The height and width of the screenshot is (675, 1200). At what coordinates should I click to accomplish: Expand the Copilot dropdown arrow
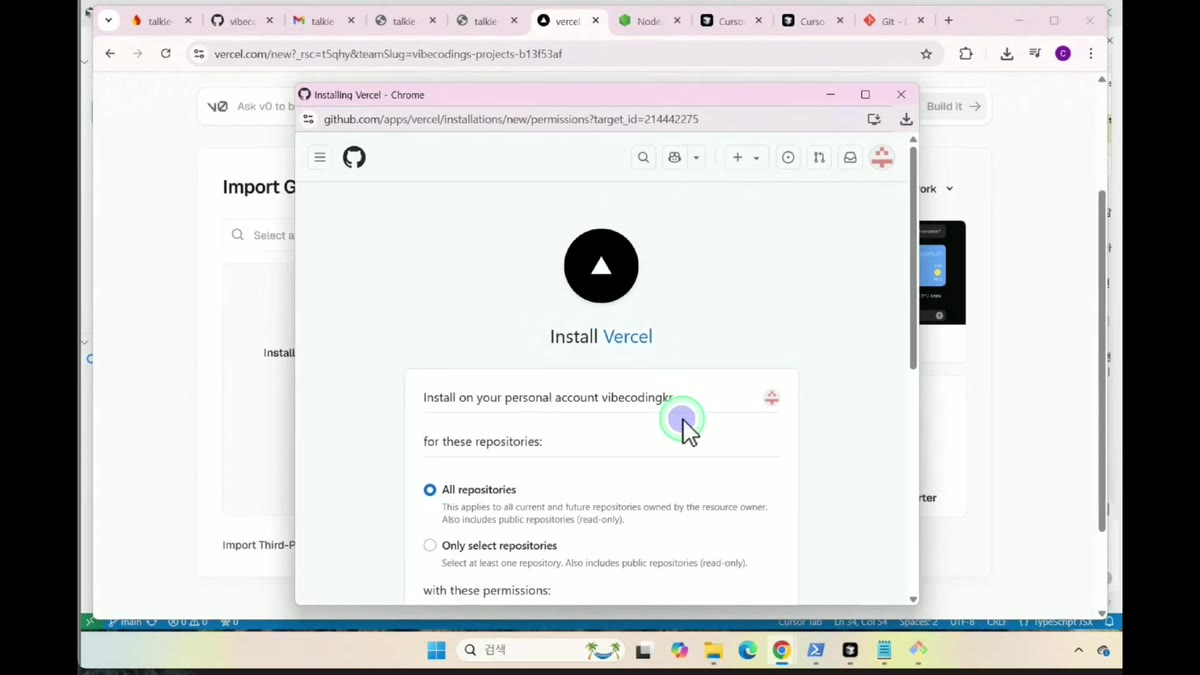click(x=696, y=158)
